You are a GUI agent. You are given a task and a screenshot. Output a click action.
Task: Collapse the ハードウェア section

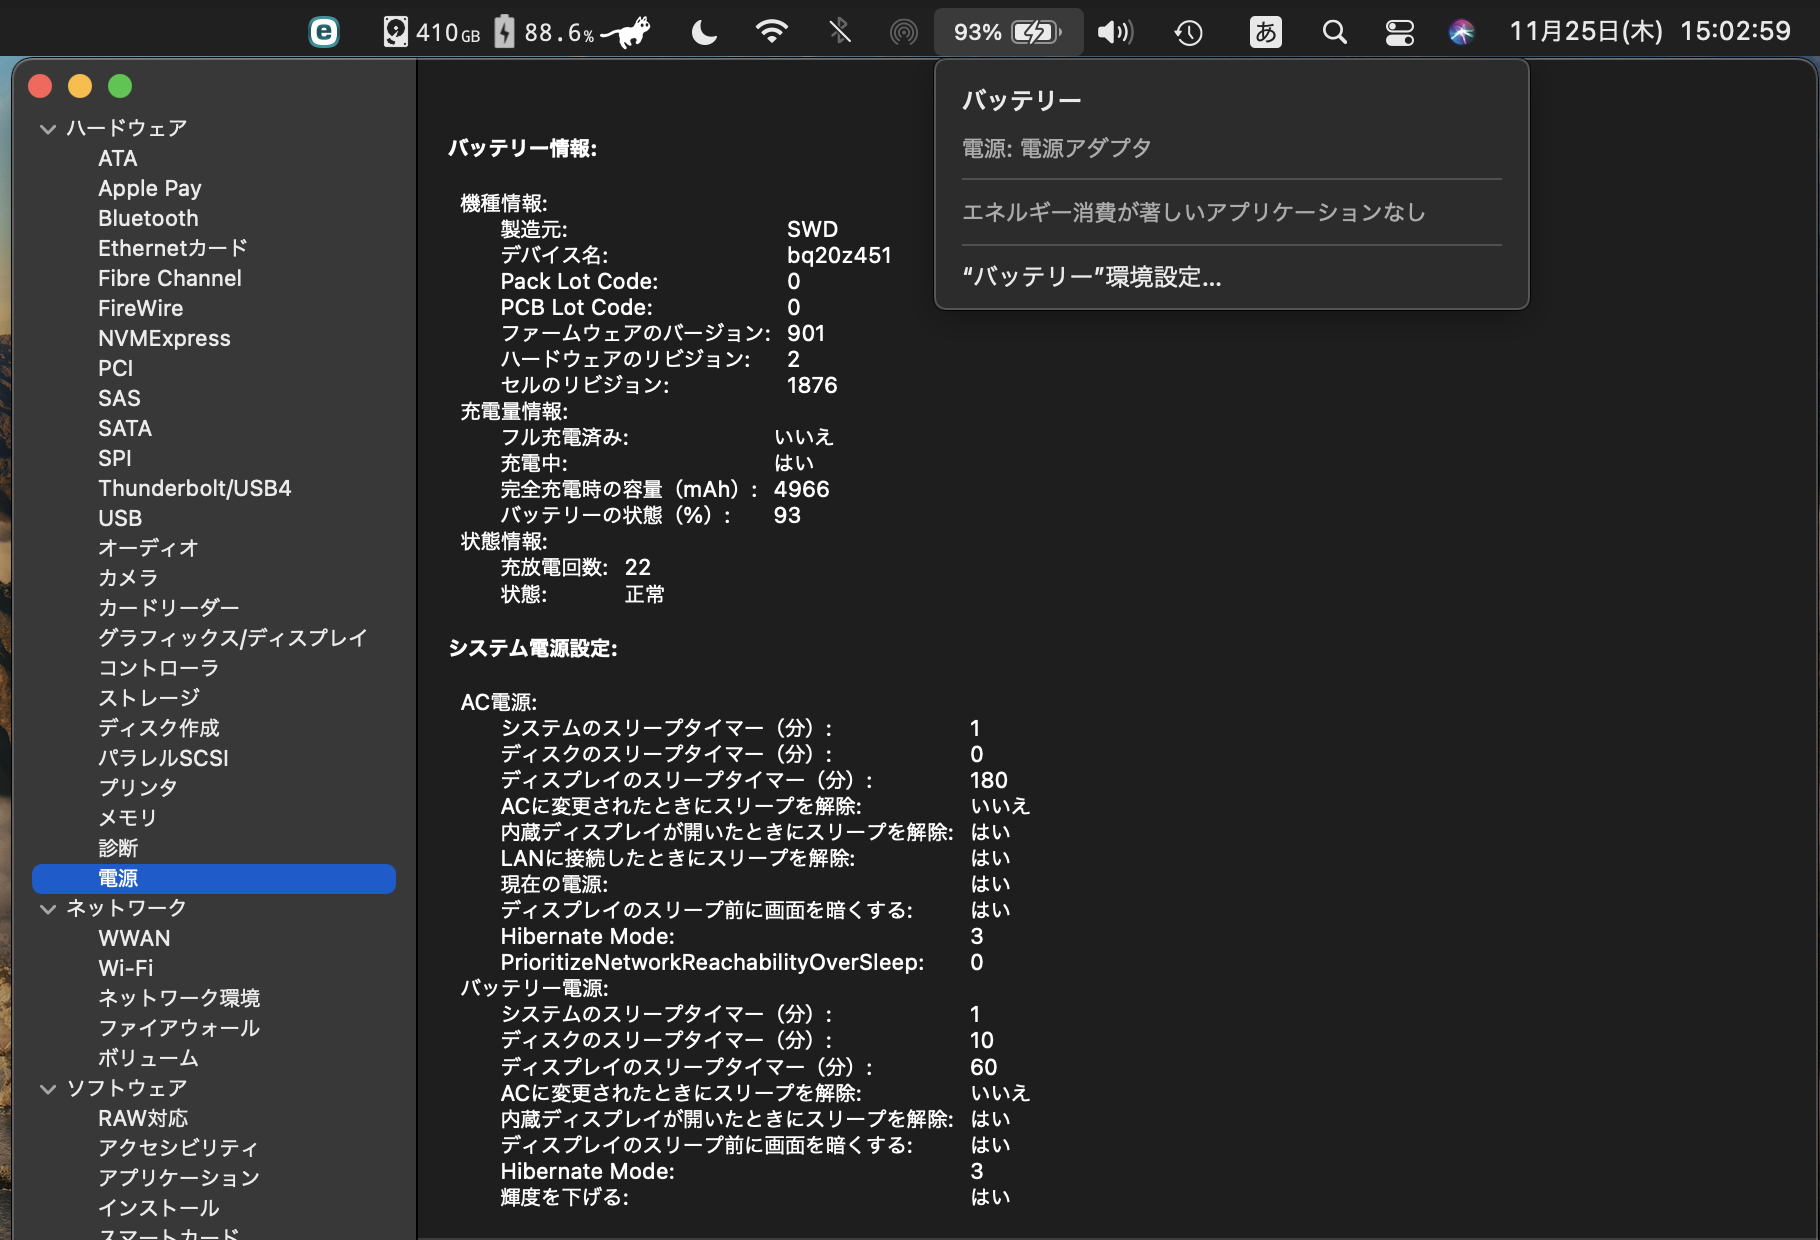pyautogui.click(x=47, y=129)
